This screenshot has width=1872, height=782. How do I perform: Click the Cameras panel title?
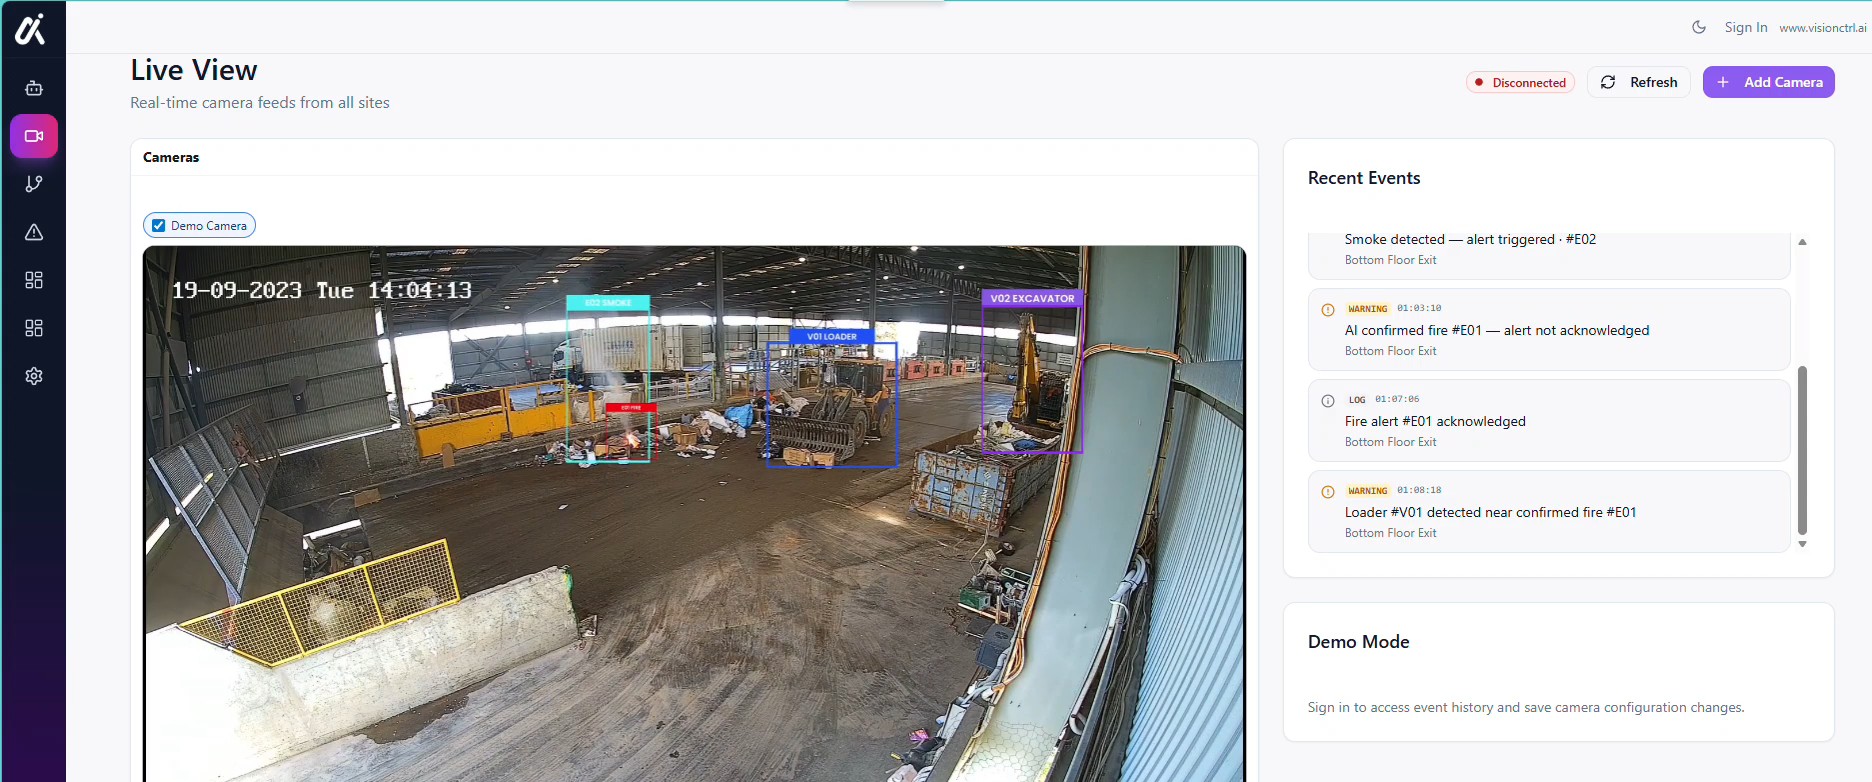point(171,157)
